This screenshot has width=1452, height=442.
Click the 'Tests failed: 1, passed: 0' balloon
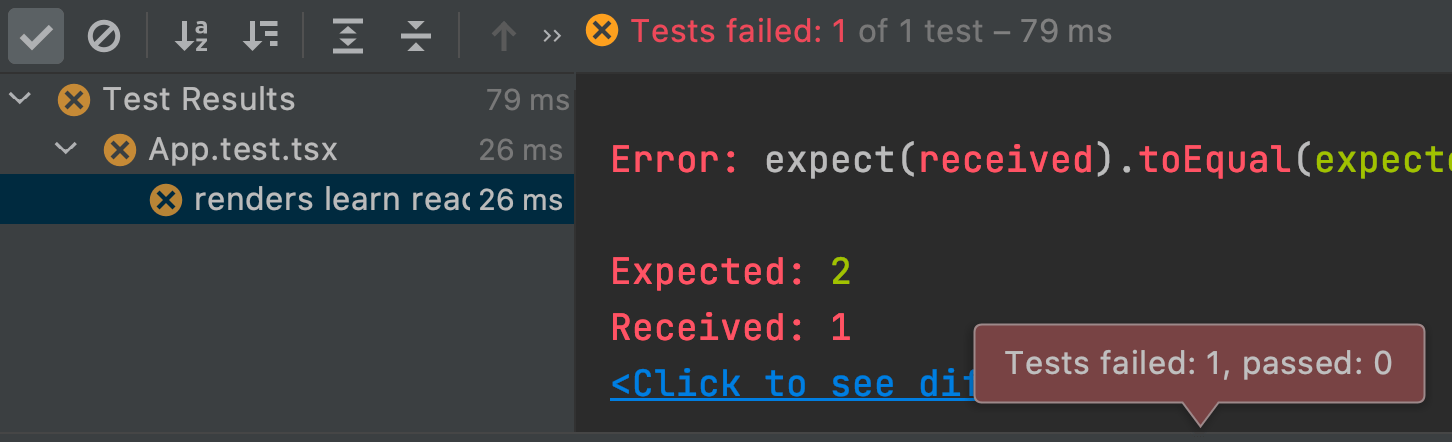(x=1198, y=363)
